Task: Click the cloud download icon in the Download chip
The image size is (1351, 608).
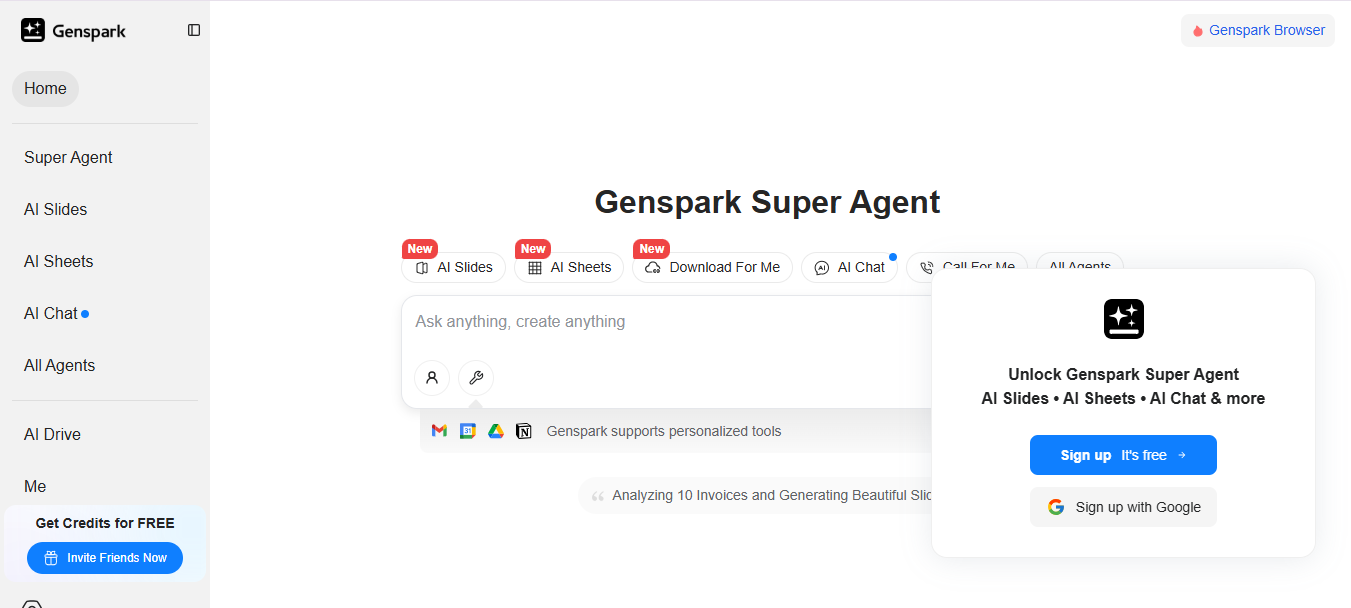Action: pyautogui.click(x=653, y=268)
